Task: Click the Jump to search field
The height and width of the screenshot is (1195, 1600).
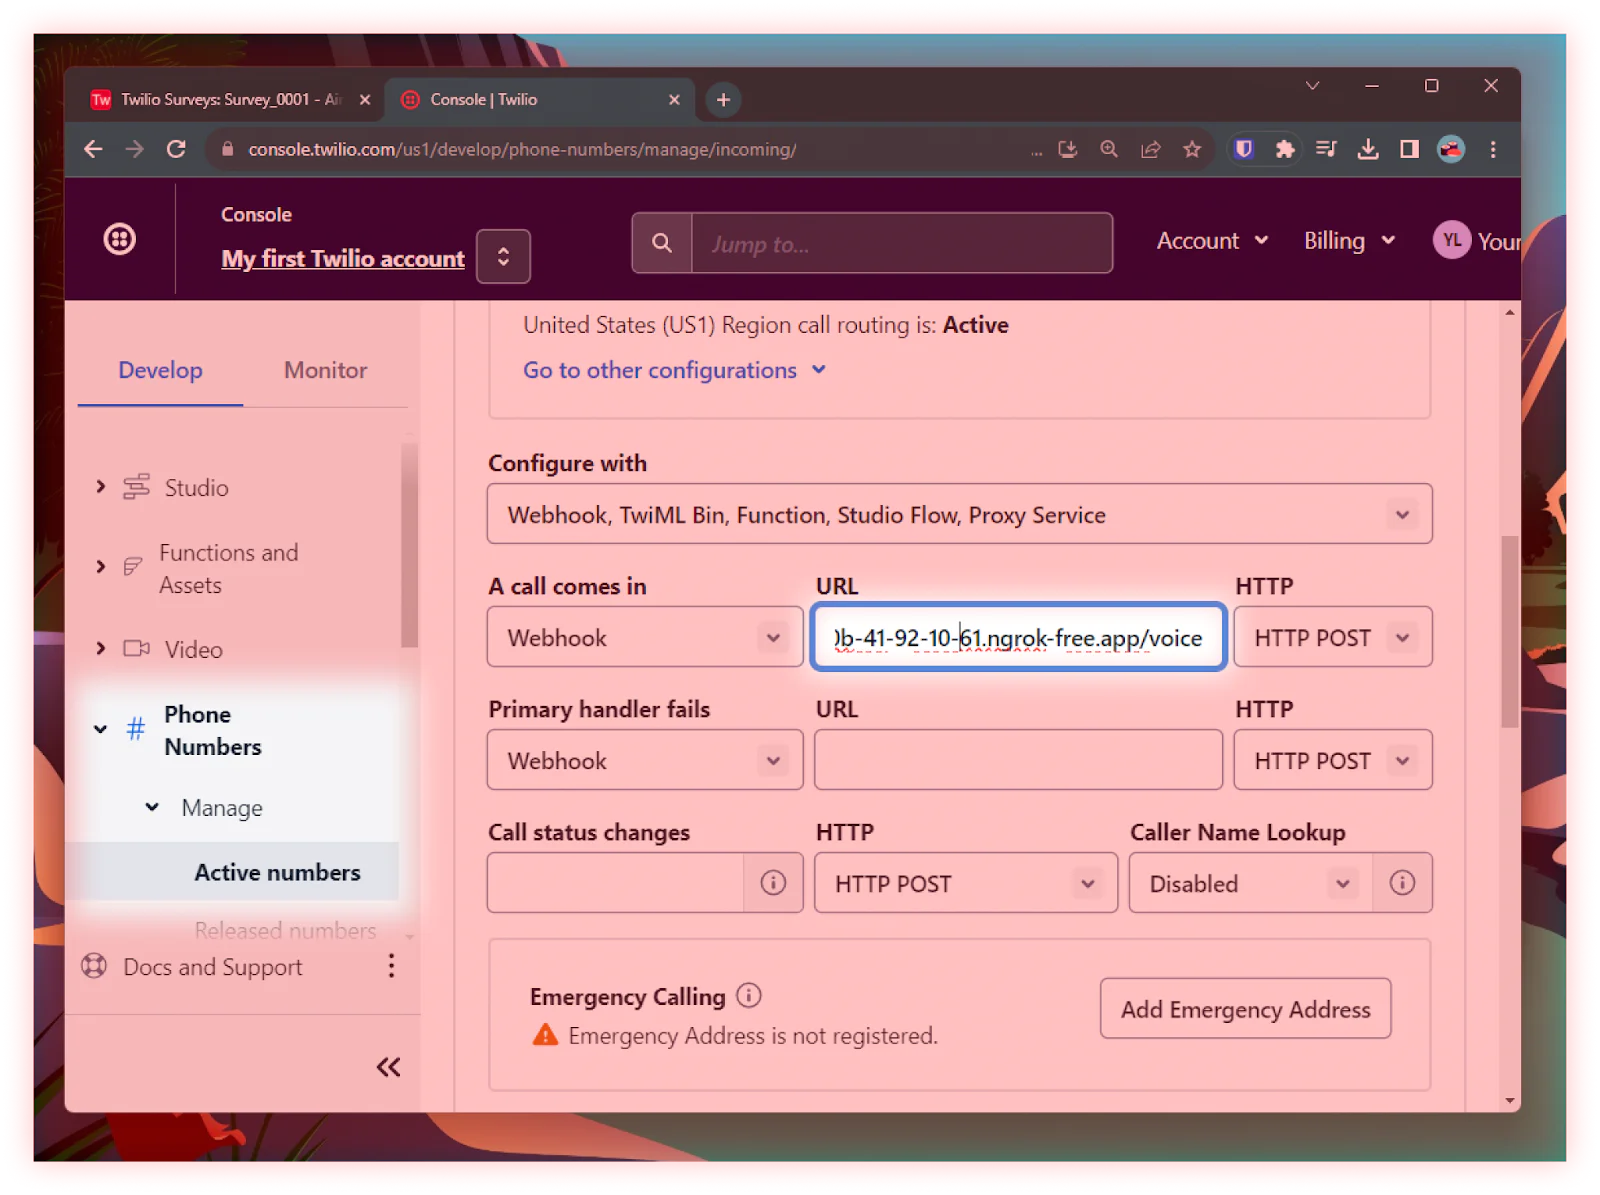Action: 901,243
